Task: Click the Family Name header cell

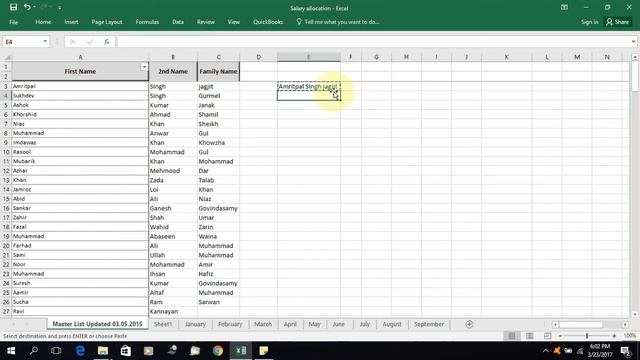Action: pyautogui.click(x=218, y=71)
